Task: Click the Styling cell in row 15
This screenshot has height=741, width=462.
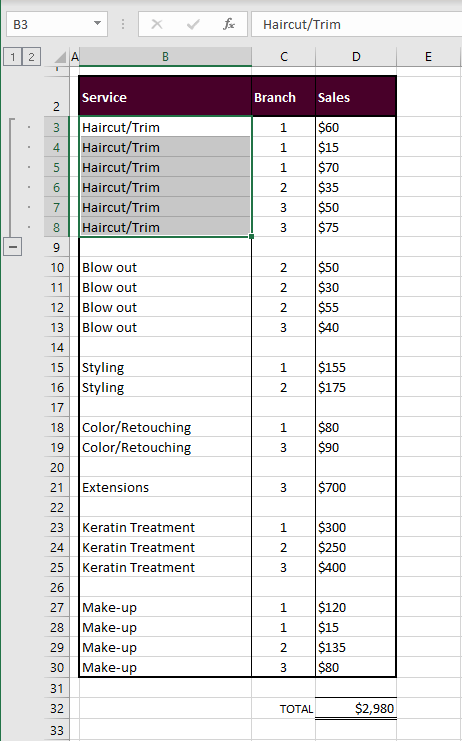Action: 165,367
